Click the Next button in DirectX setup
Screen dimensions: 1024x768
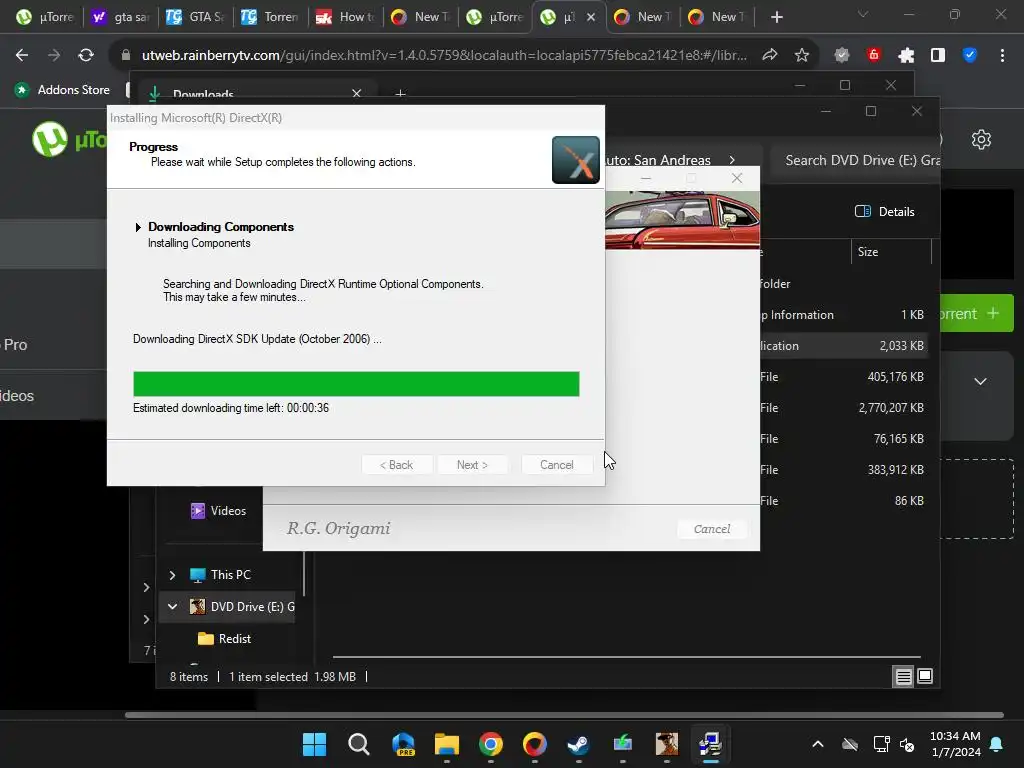click(x=472, y=465)
